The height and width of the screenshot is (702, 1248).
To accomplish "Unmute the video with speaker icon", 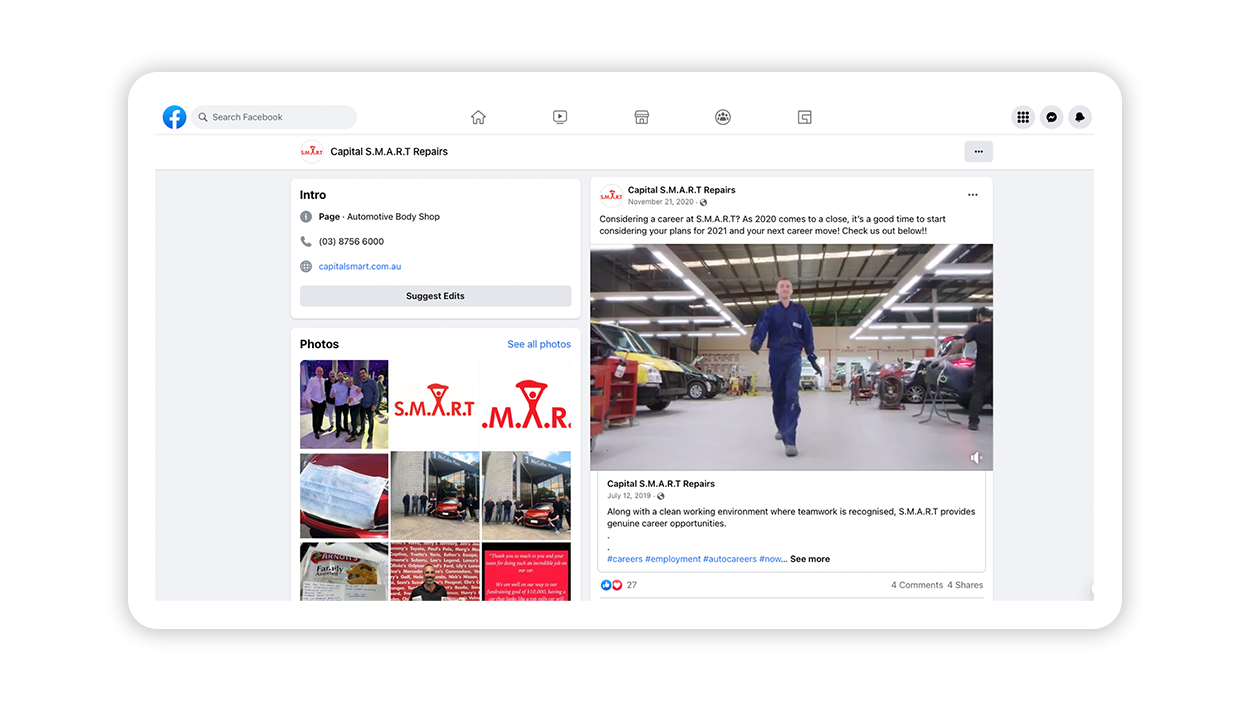I will (977, 458).
